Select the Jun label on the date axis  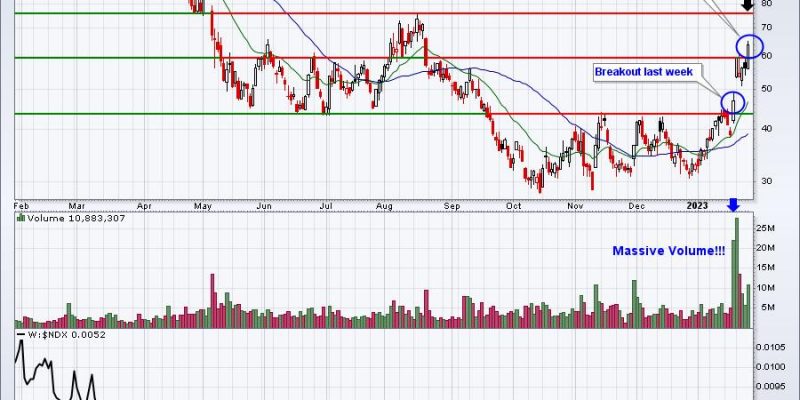pos(263,205)
